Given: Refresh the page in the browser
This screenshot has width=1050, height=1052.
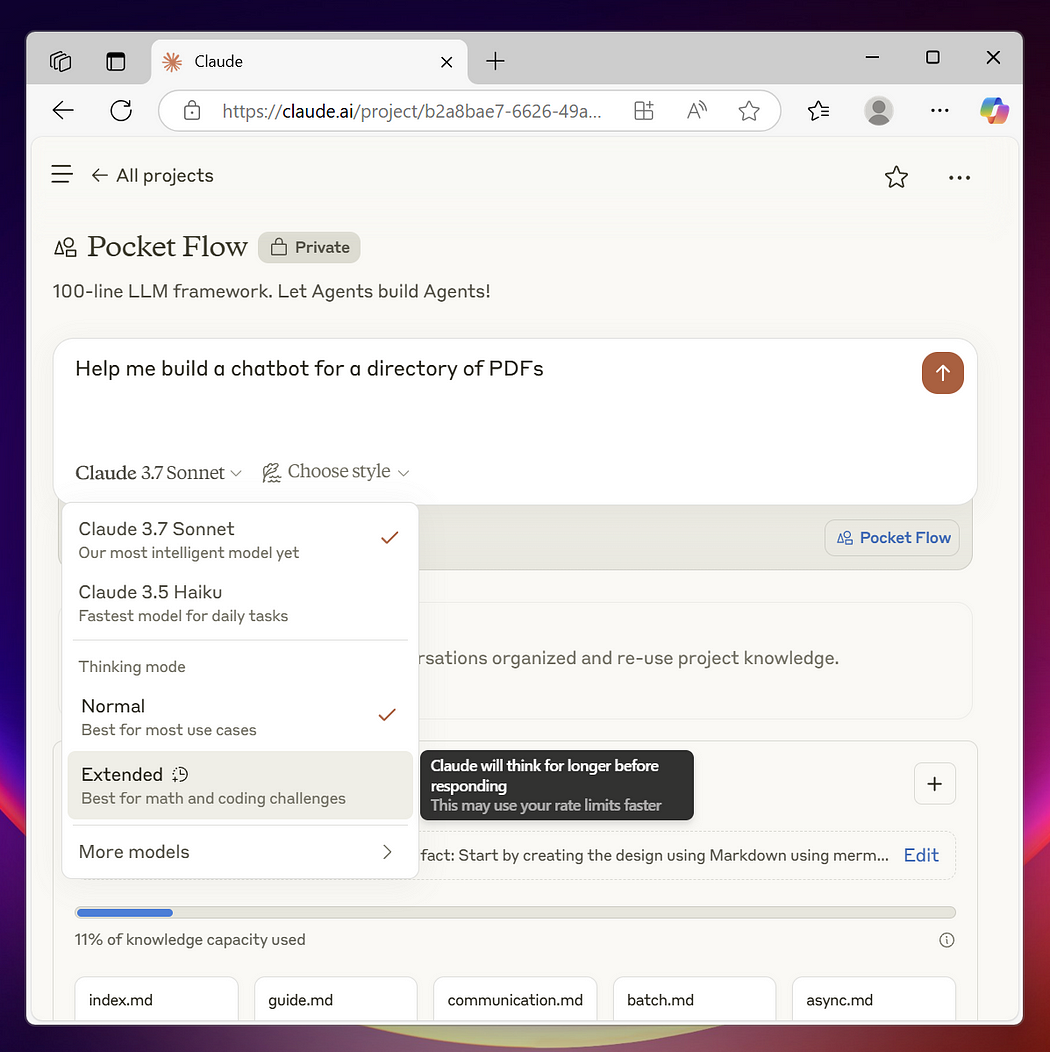Looking at the screenshot, I should tap(121, 111).
